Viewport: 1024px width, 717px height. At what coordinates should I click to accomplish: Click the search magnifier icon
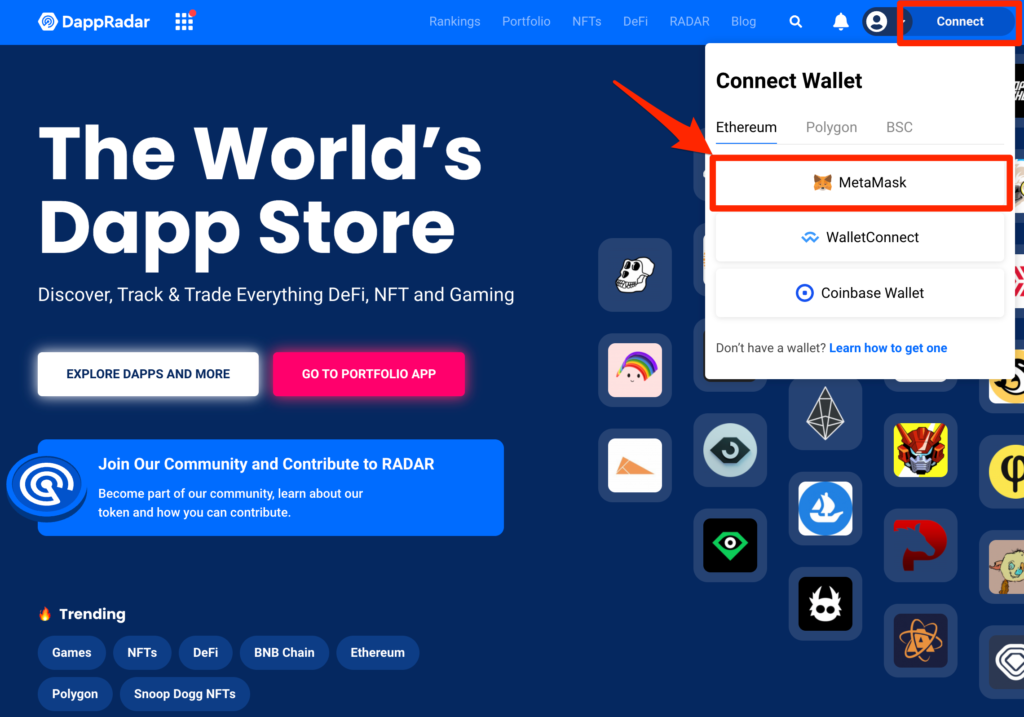[795, 22]
